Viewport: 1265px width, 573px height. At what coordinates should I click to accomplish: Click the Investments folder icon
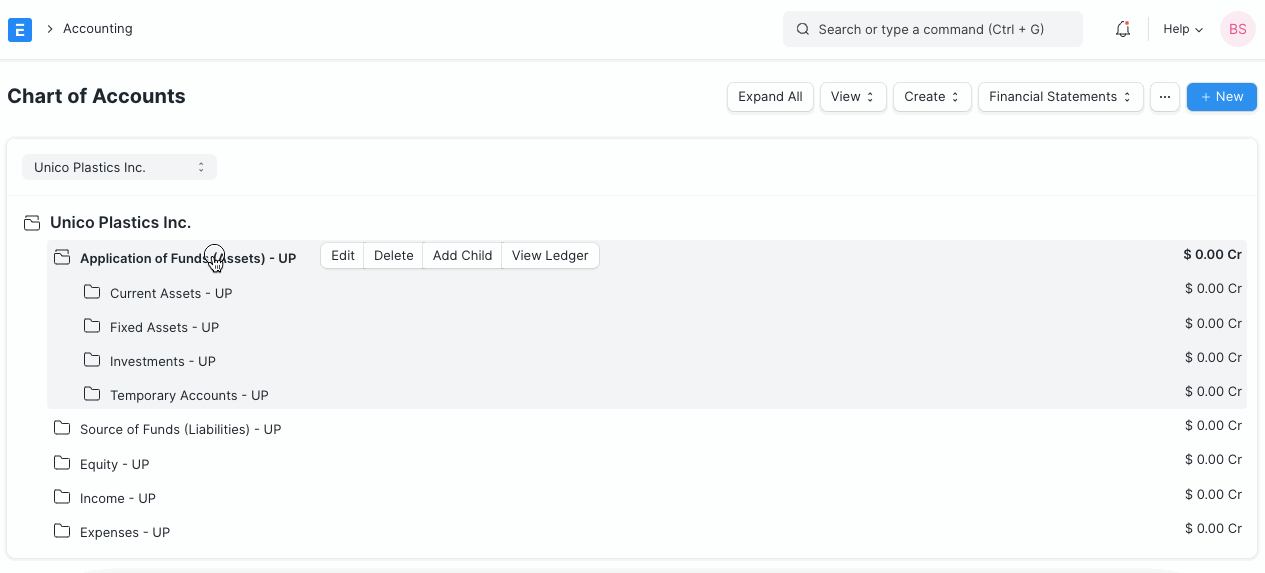(x=92, y=361)
